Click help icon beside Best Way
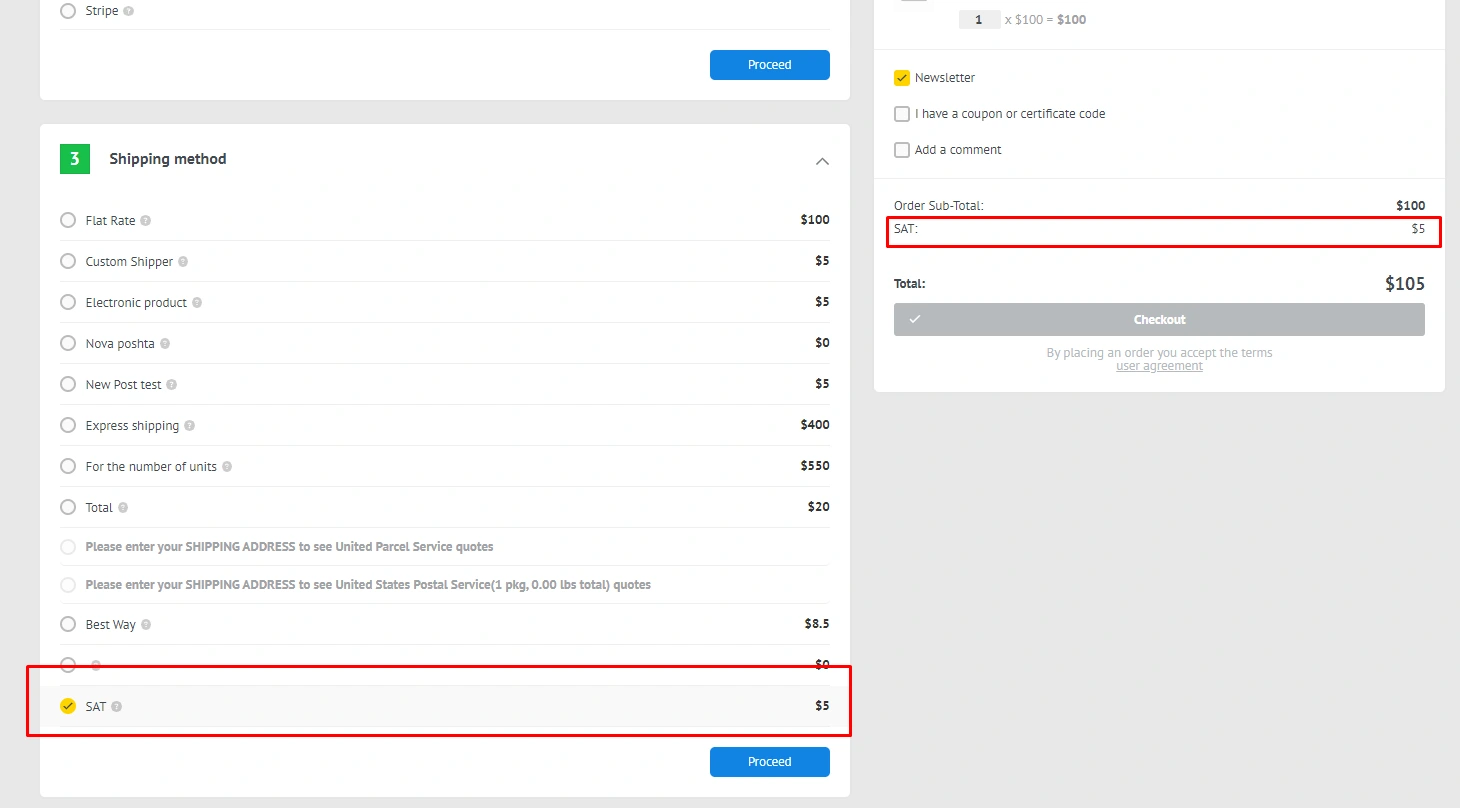Image resolution: width=1460 pixels, height=808 pixels. click(x=146, y=625)
